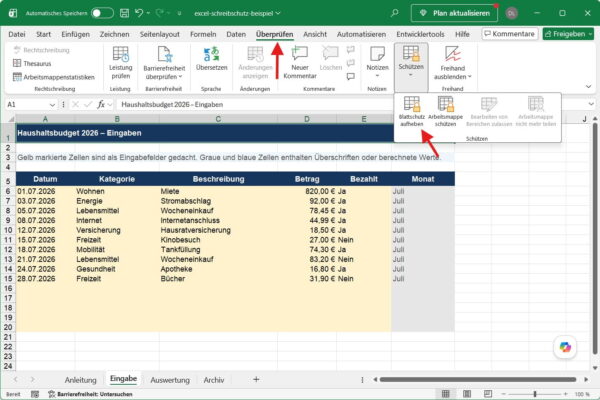The height and width of the screenshot is (400, 600).
Task: Click the macro record status bar icon
Action: 35,394
